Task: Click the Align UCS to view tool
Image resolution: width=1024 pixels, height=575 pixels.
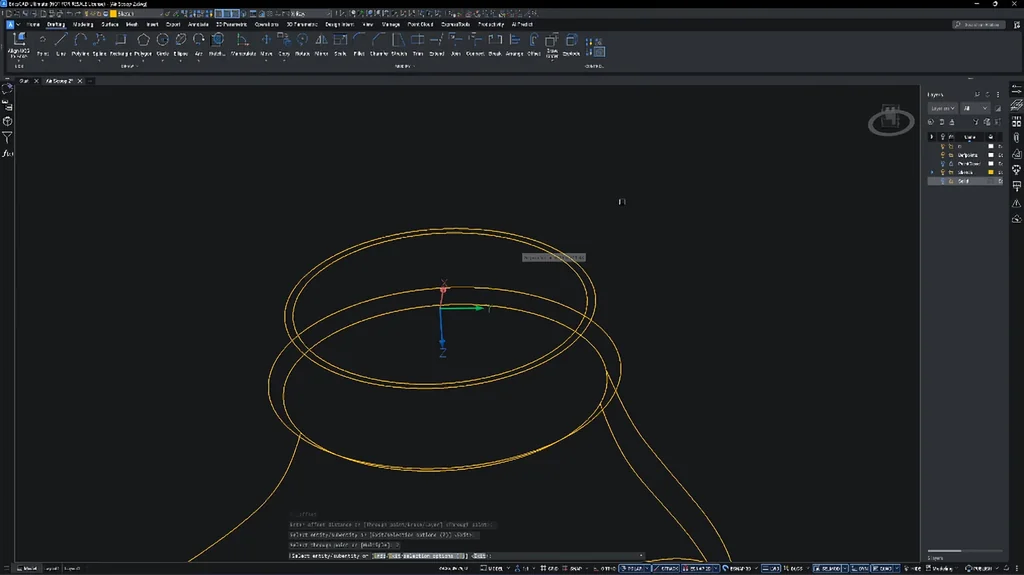Action: 19,44
